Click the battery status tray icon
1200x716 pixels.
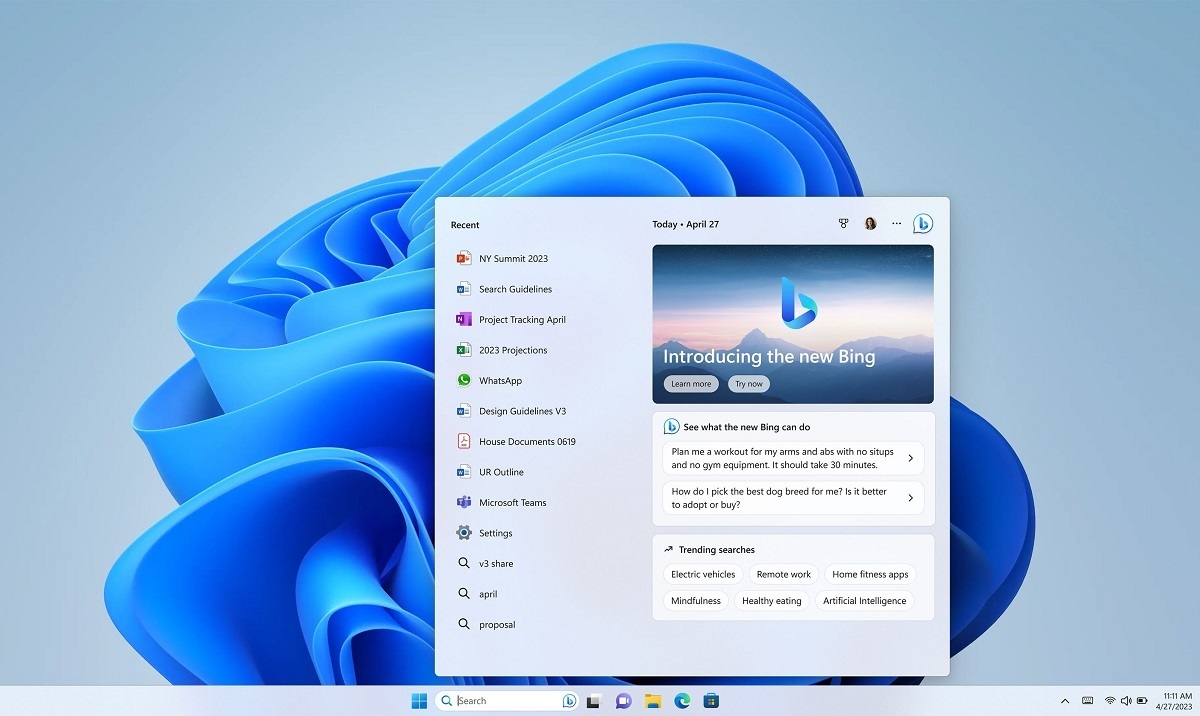[1142, 701]
